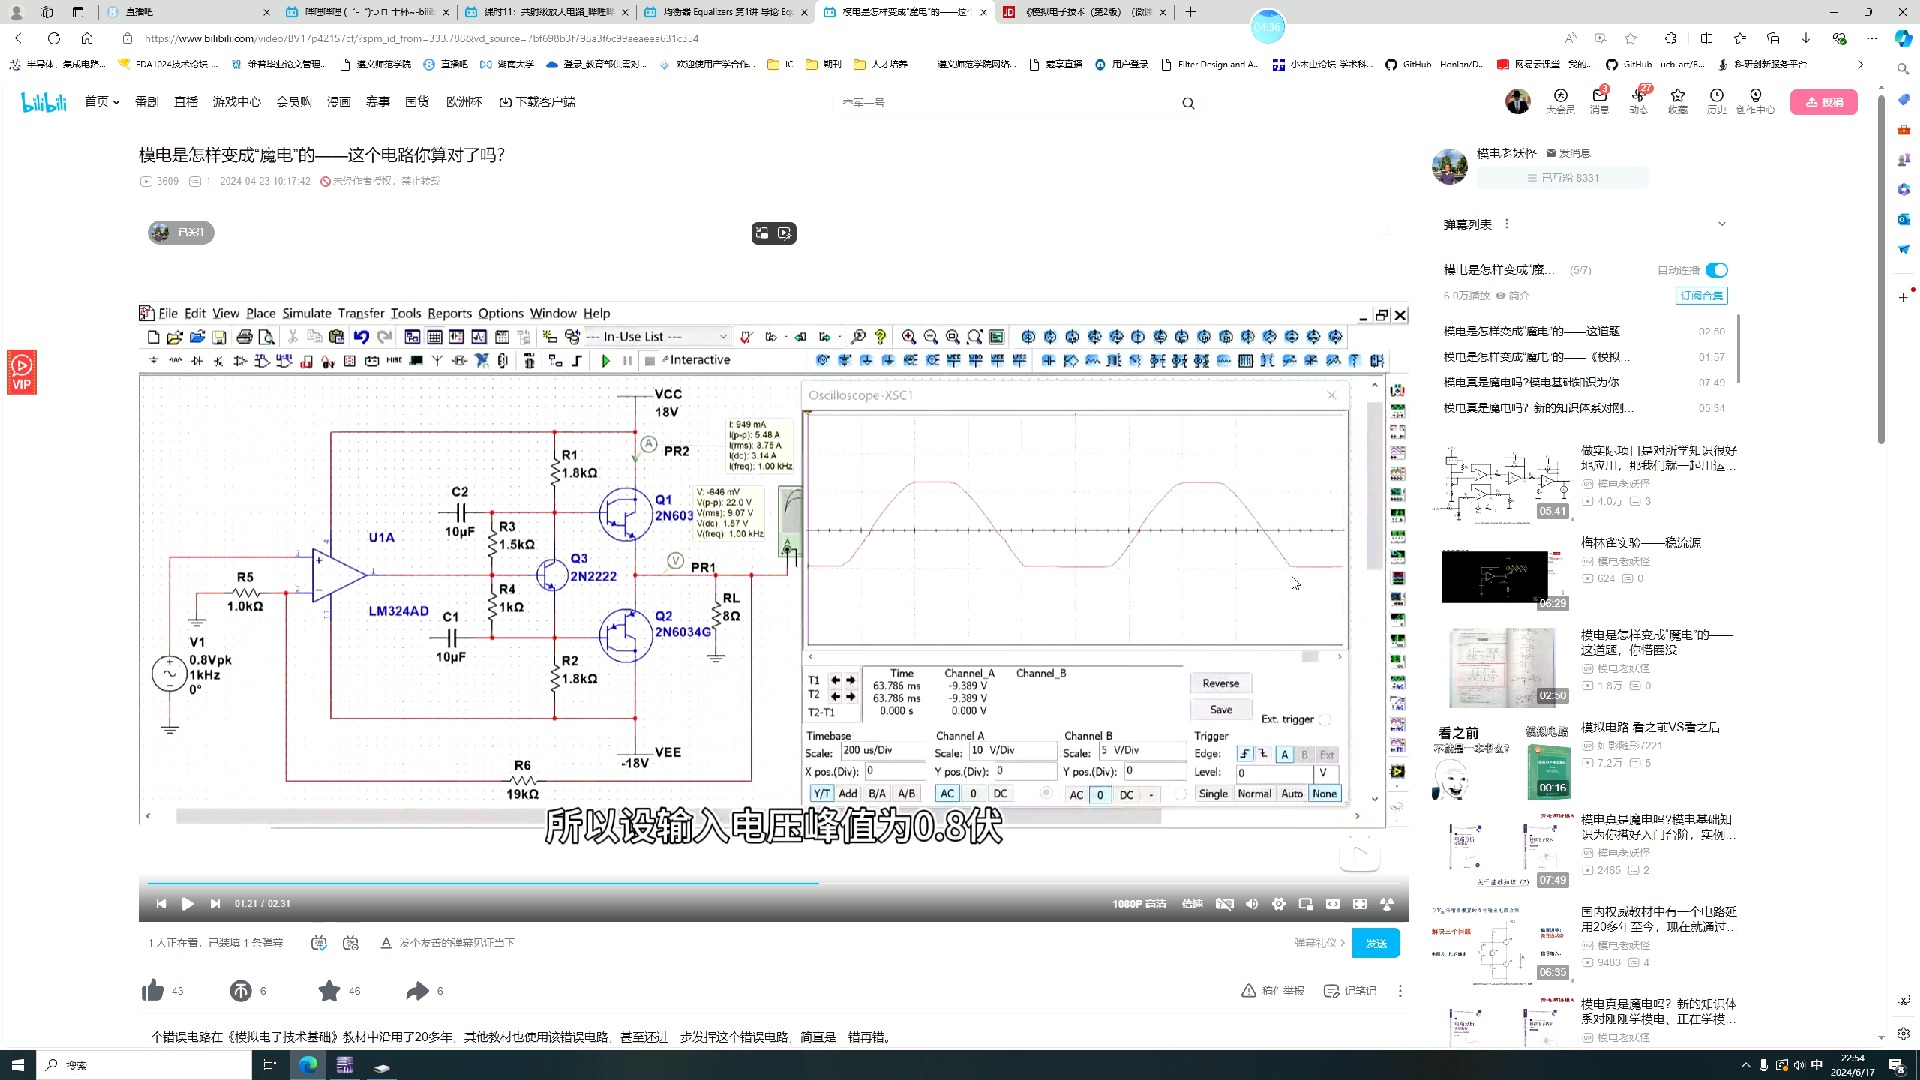Open the Tools menu in Multisim

405,313
